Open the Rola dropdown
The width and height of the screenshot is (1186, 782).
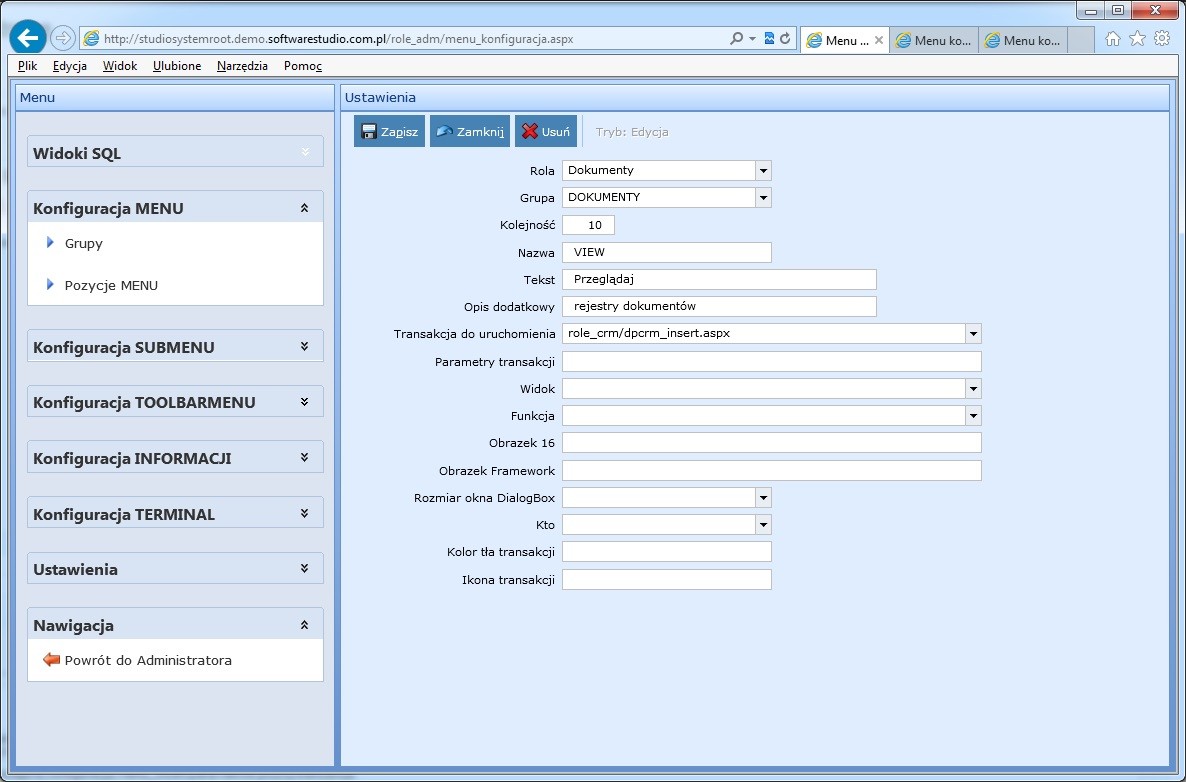coord(763,170)
